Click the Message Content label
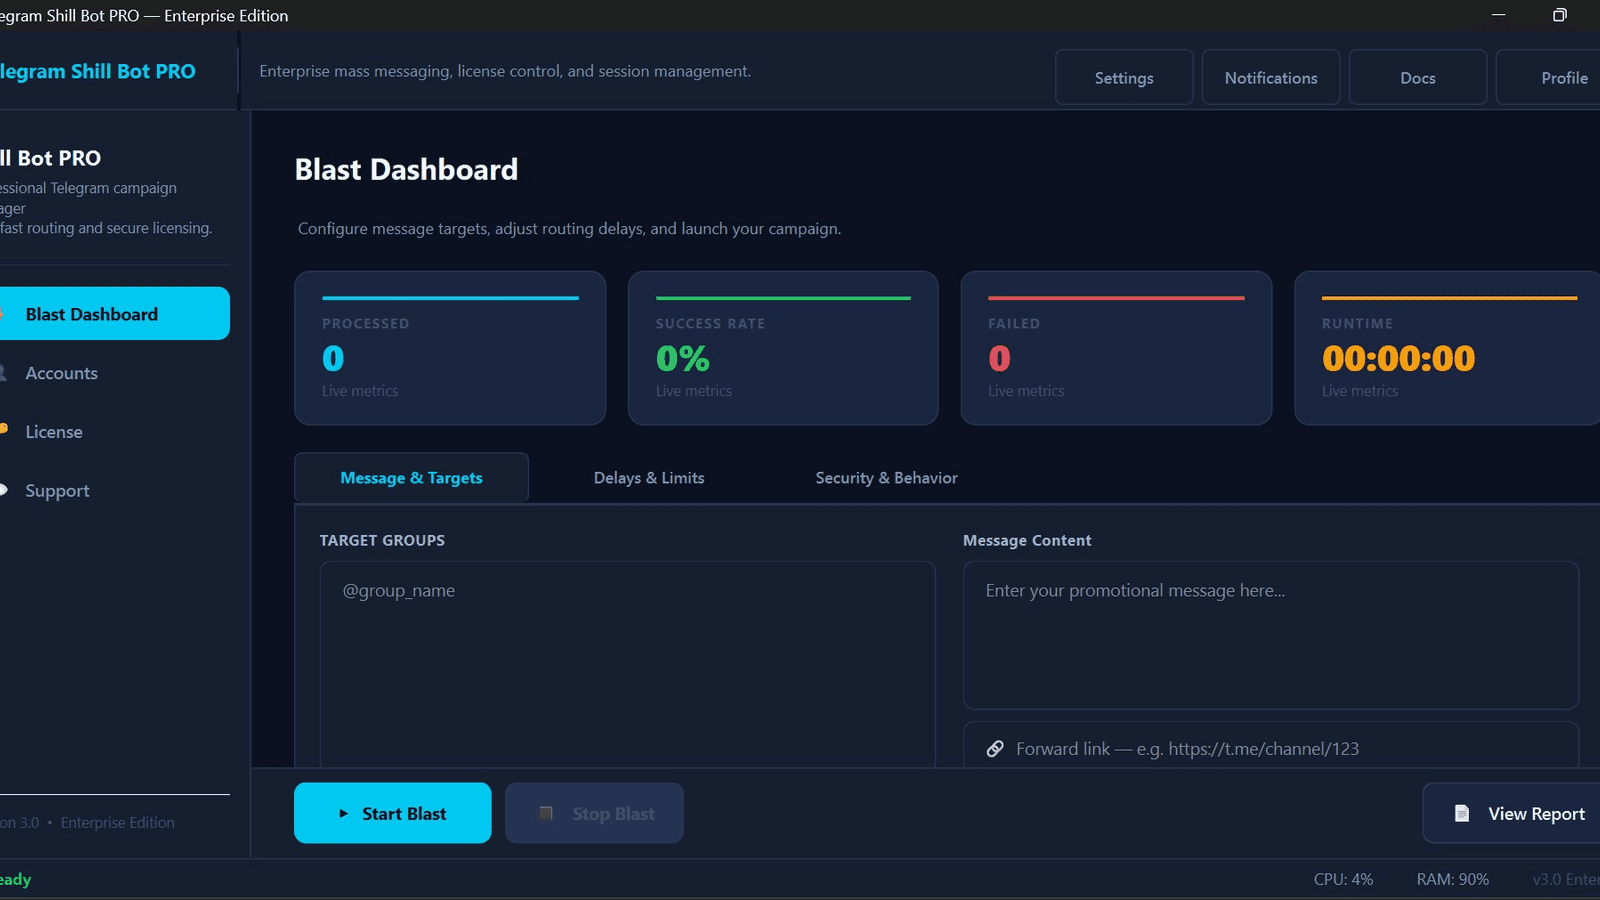Viewport: 1600px width, 900px height. (x=1027, y=540)
